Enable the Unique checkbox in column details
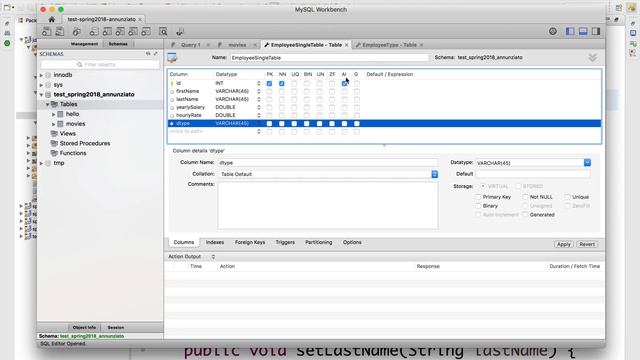This screenshot has width=640, height=360. point(567,197)
